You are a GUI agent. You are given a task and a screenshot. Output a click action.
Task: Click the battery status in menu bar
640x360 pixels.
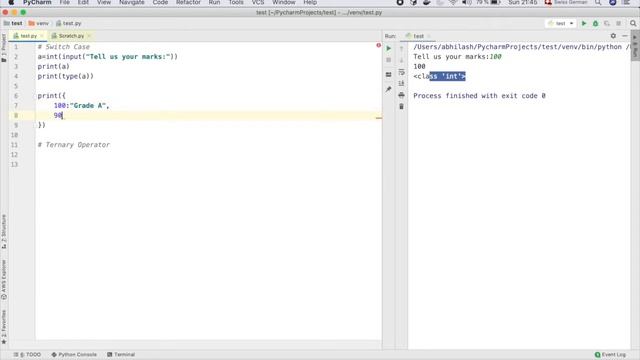[x=488, y=2]
